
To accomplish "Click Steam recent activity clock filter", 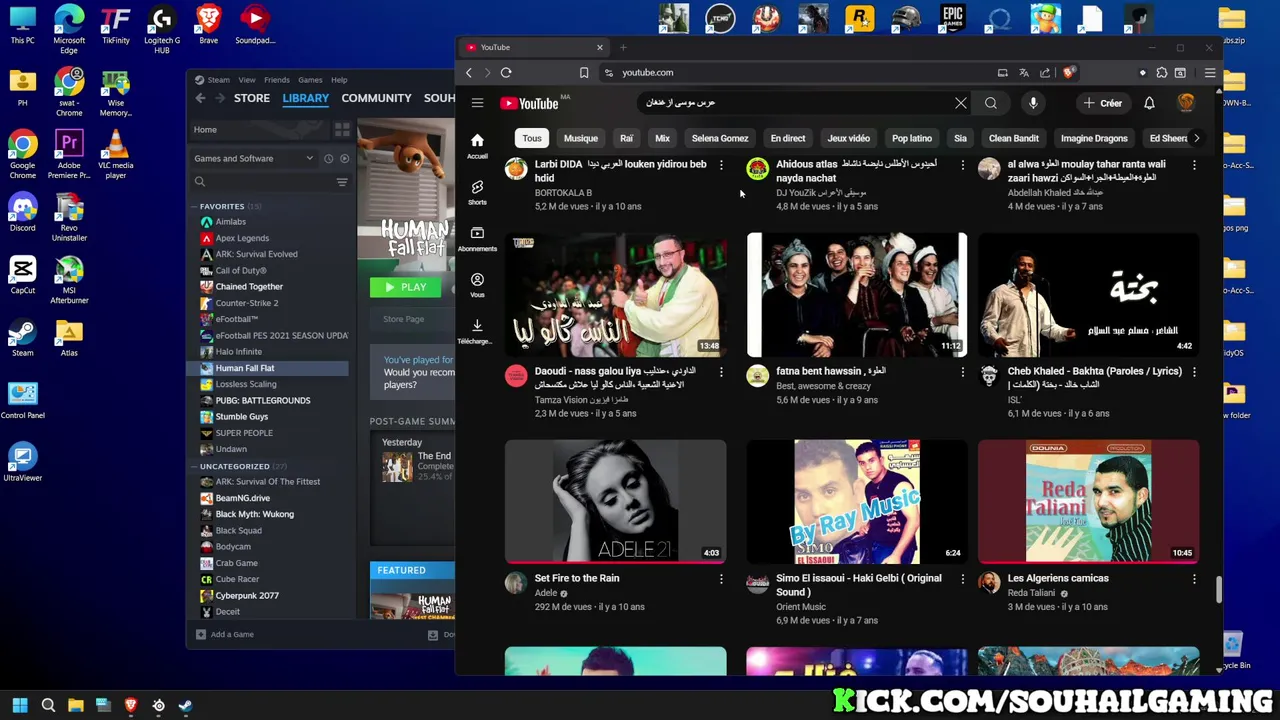I will tap(328, 158).
